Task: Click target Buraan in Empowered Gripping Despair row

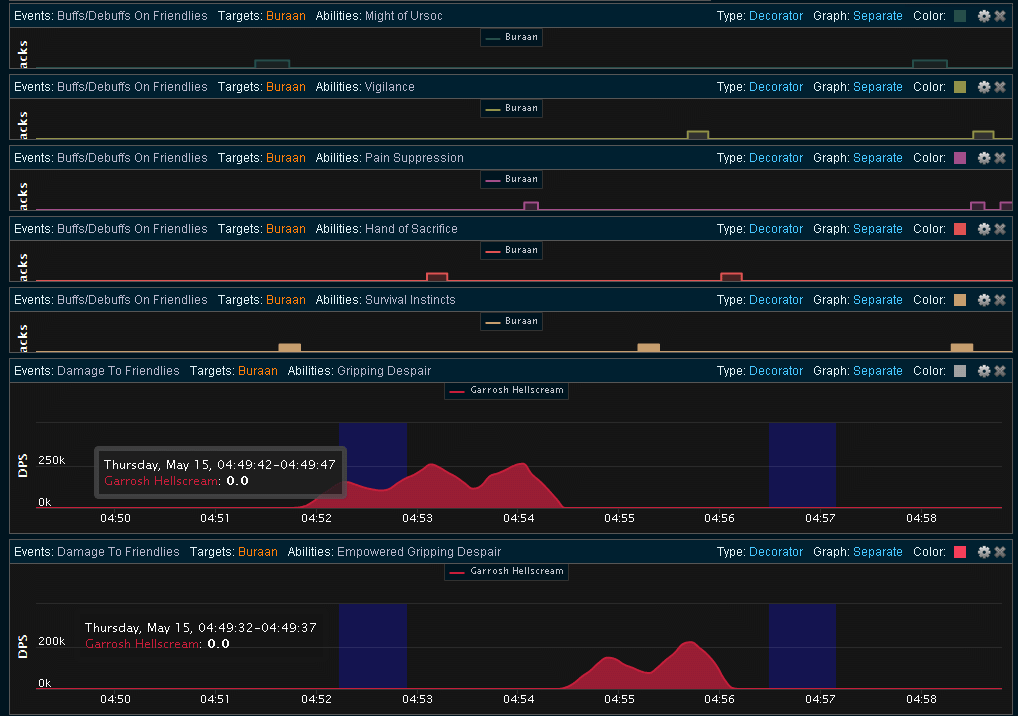Action: (x=258, y=552)
